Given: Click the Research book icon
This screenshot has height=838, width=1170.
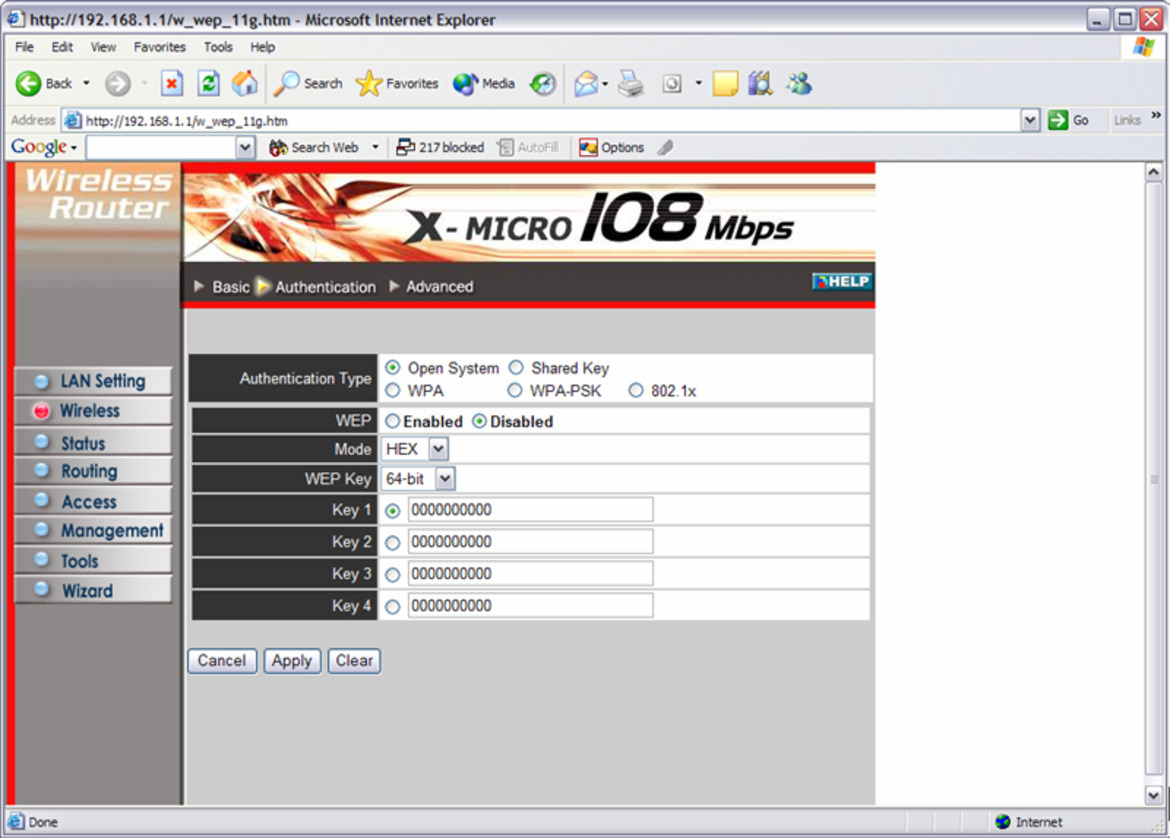Looking at the screenshot, I should tap(760, 84).
